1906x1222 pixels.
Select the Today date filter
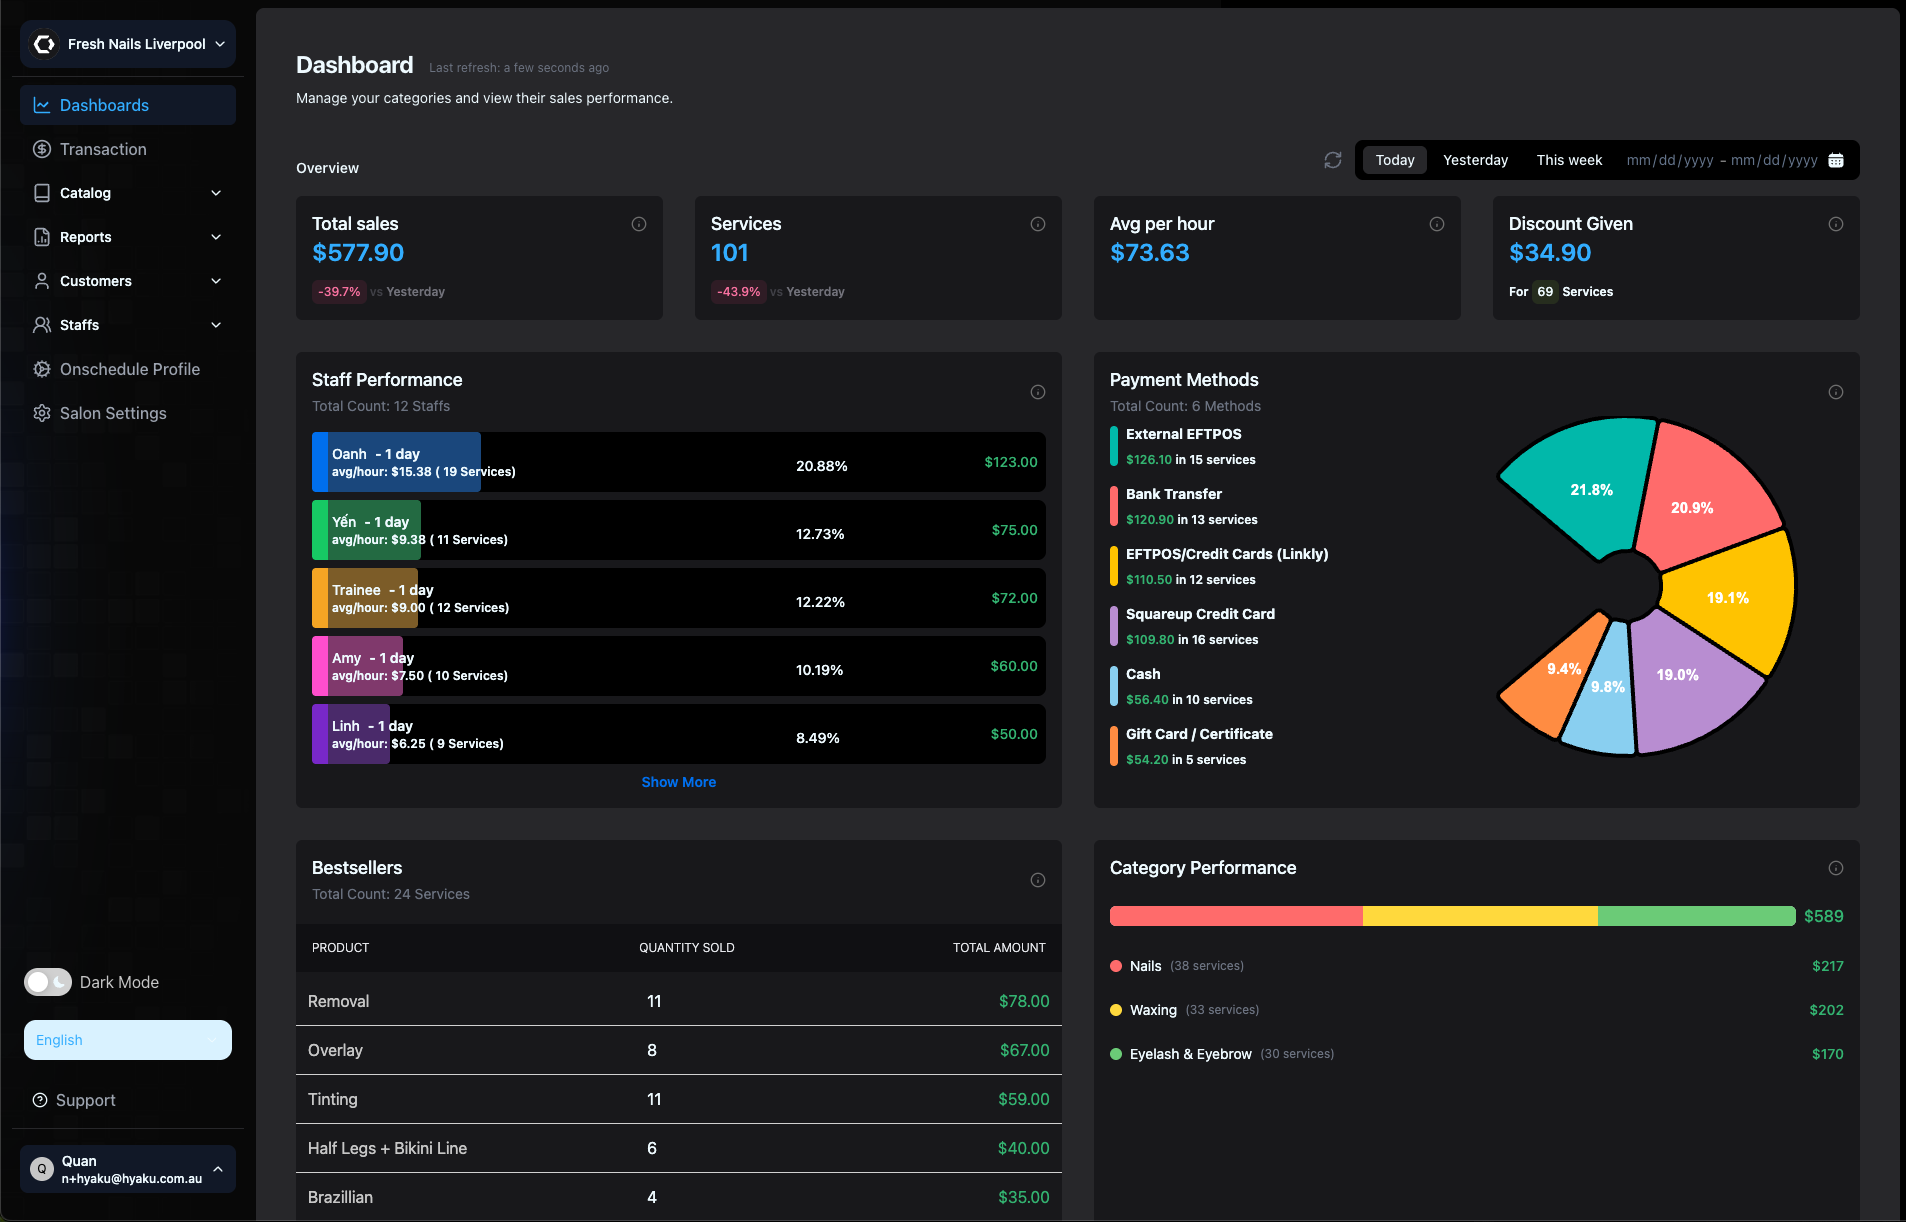coord(1394,160)
